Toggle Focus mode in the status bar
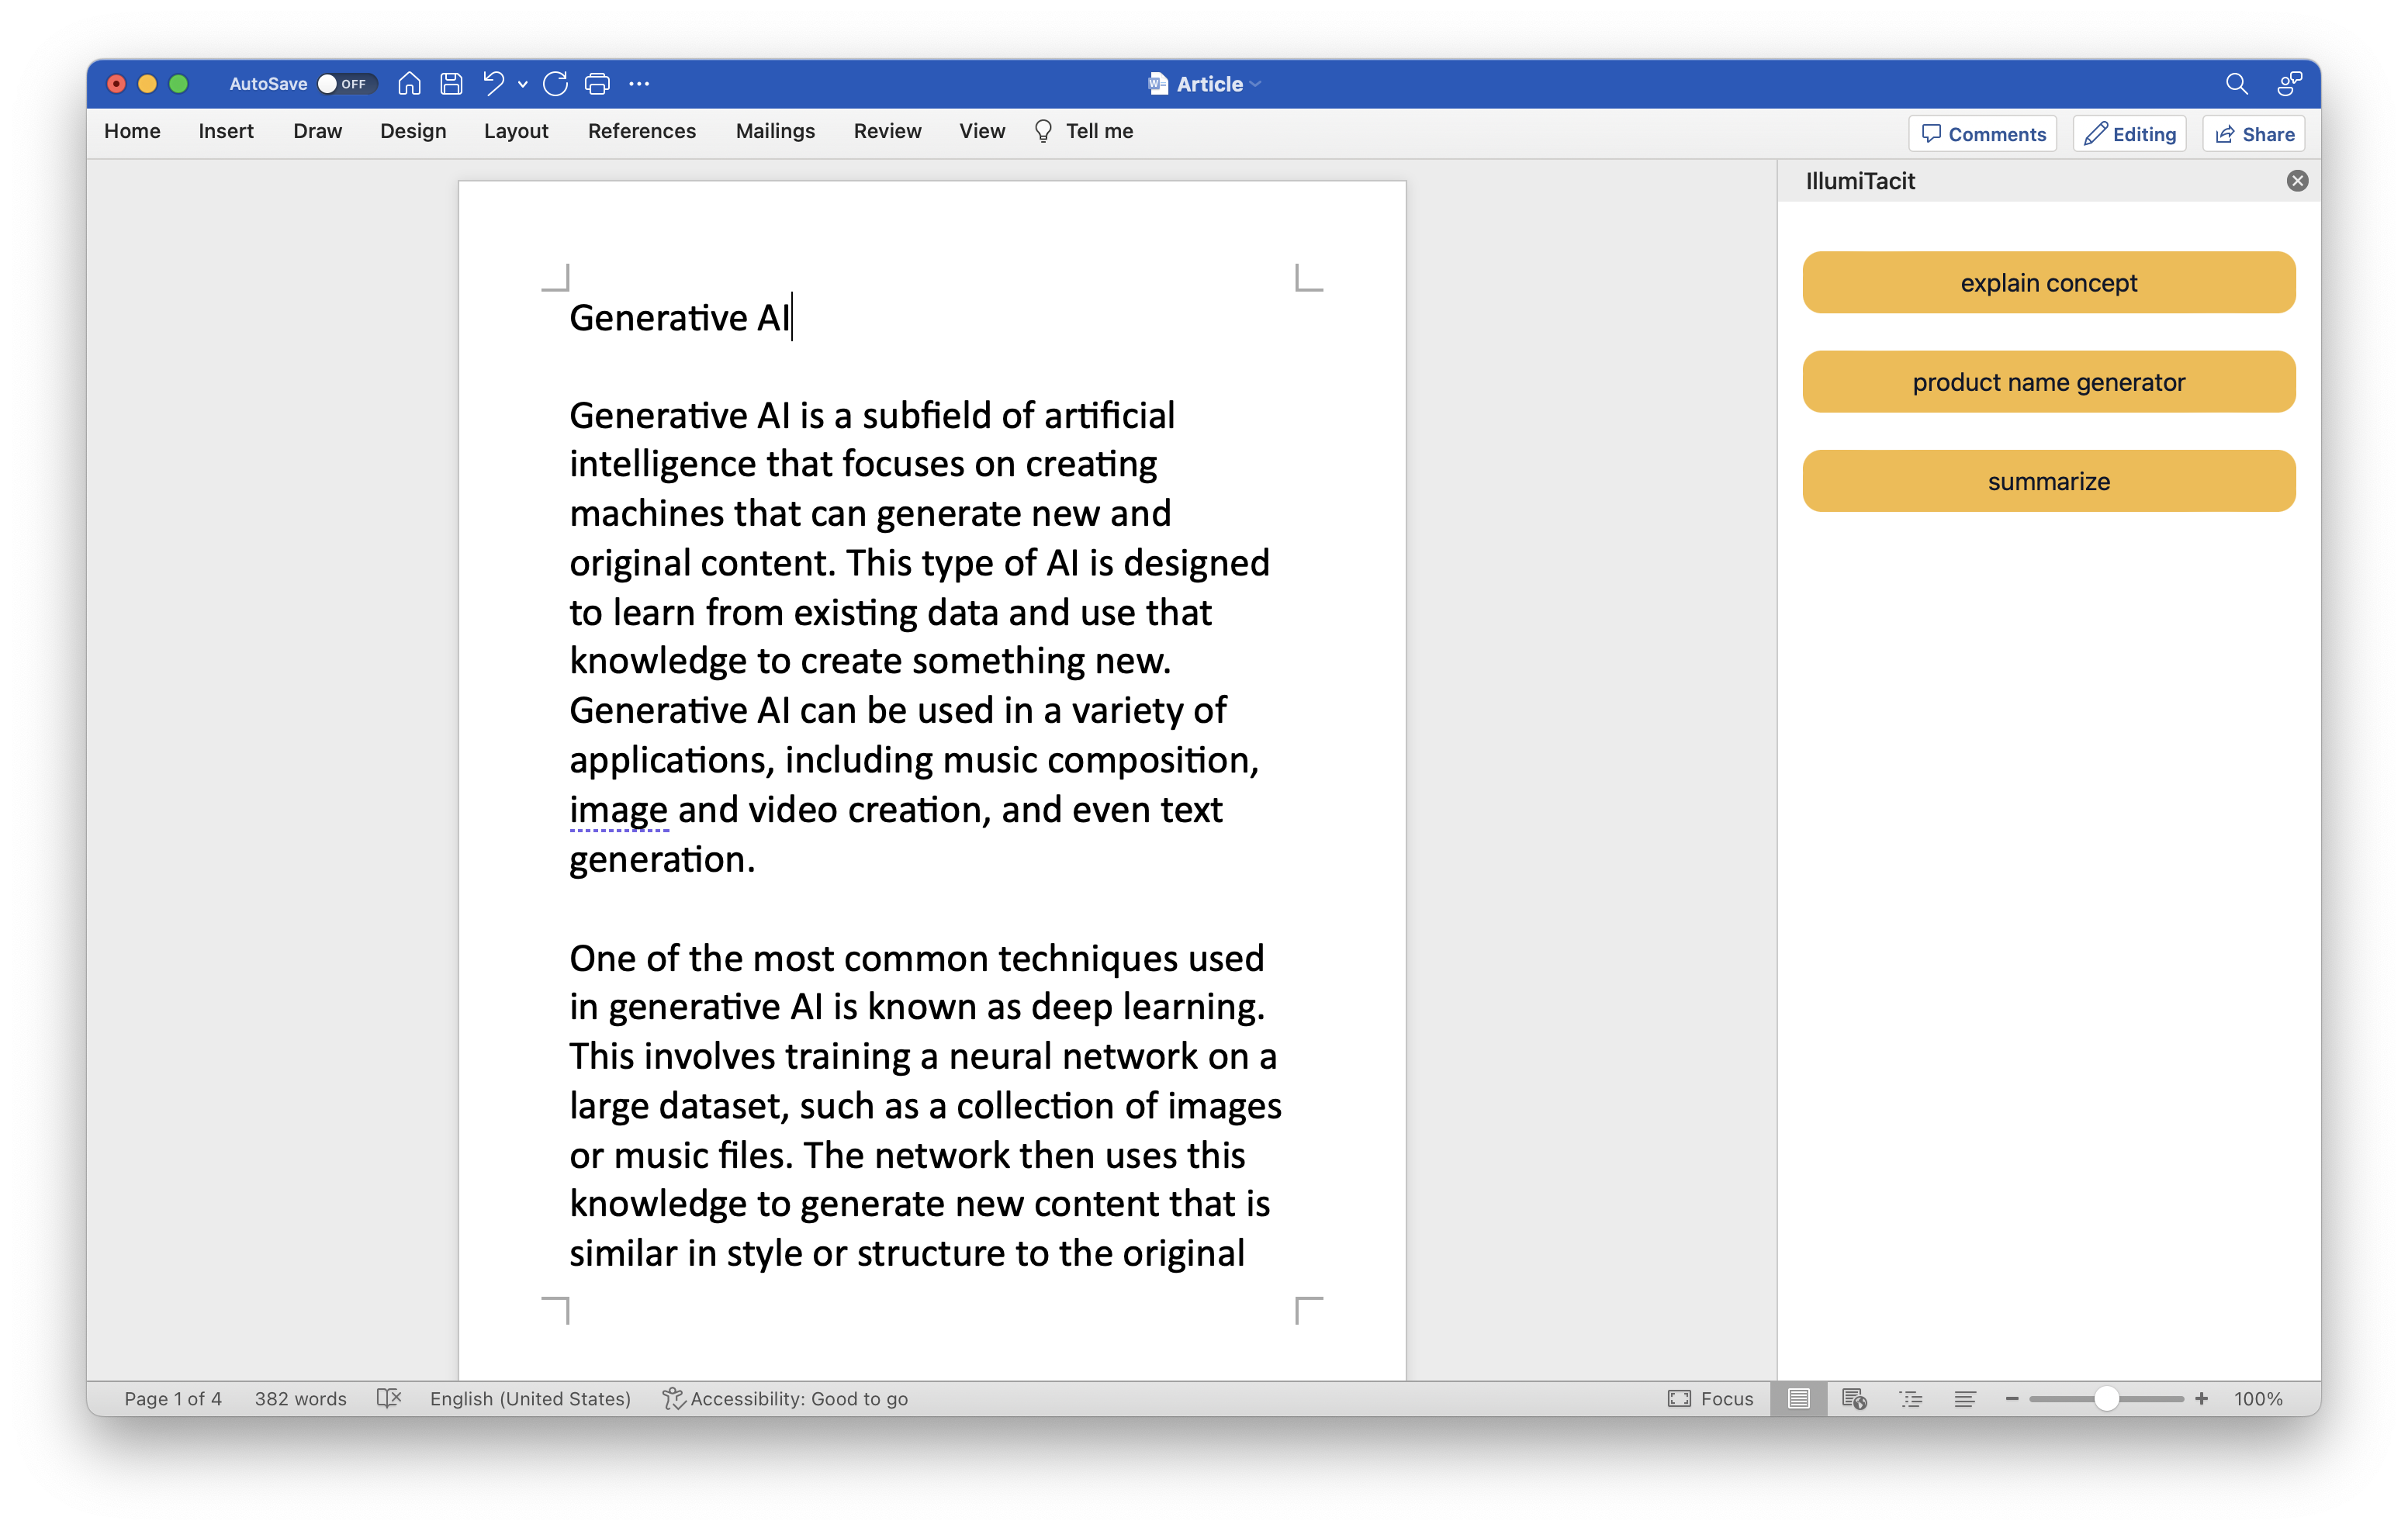2408x1531 pixels. pyautogui.click(x=1712, y=1398)
